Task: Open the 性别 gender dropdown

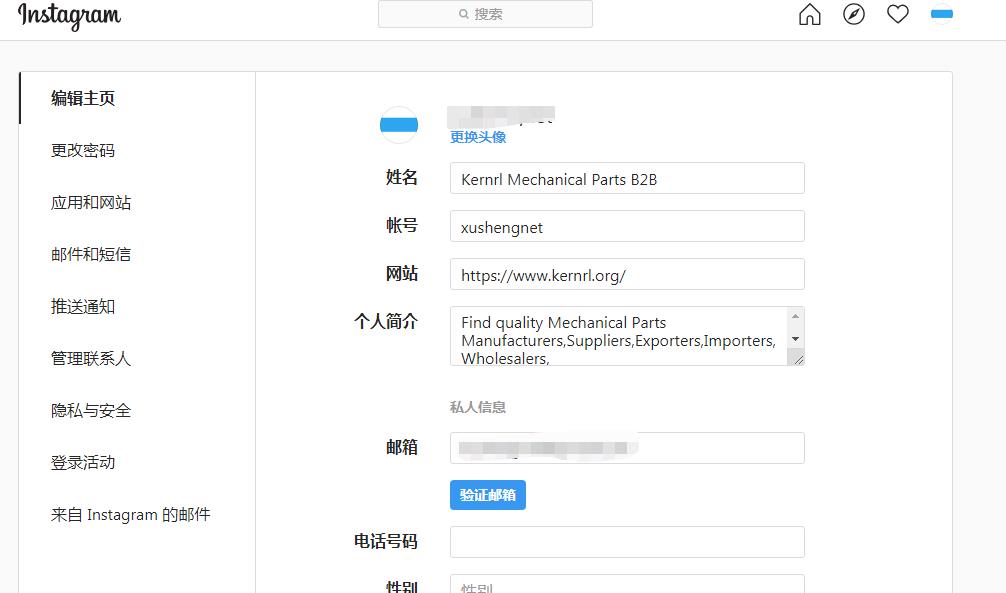Action: (x=627, y=586)
